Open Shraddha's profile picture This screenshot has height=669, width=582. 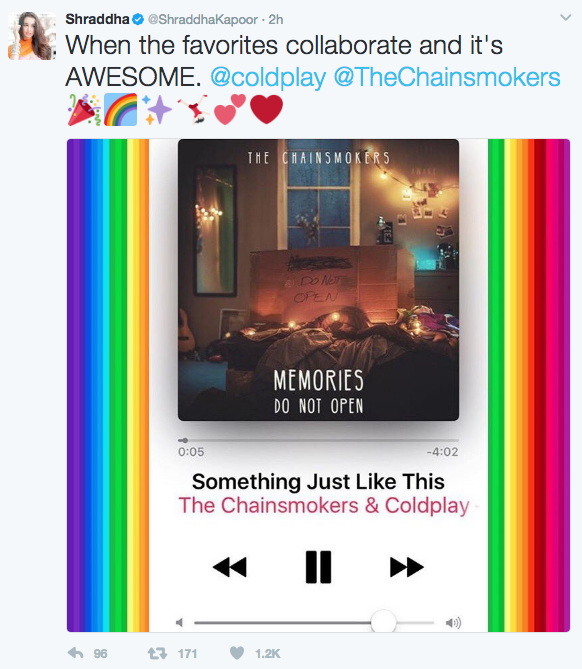[32, 36]
